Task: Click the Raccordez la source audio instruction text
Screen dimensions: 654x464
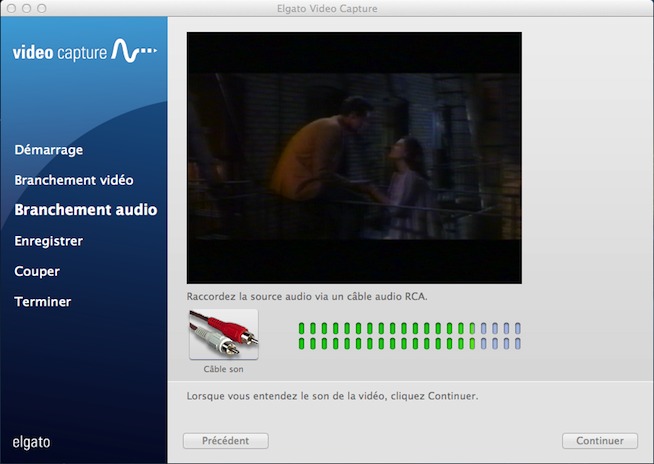Action: (x=313, y=297)
